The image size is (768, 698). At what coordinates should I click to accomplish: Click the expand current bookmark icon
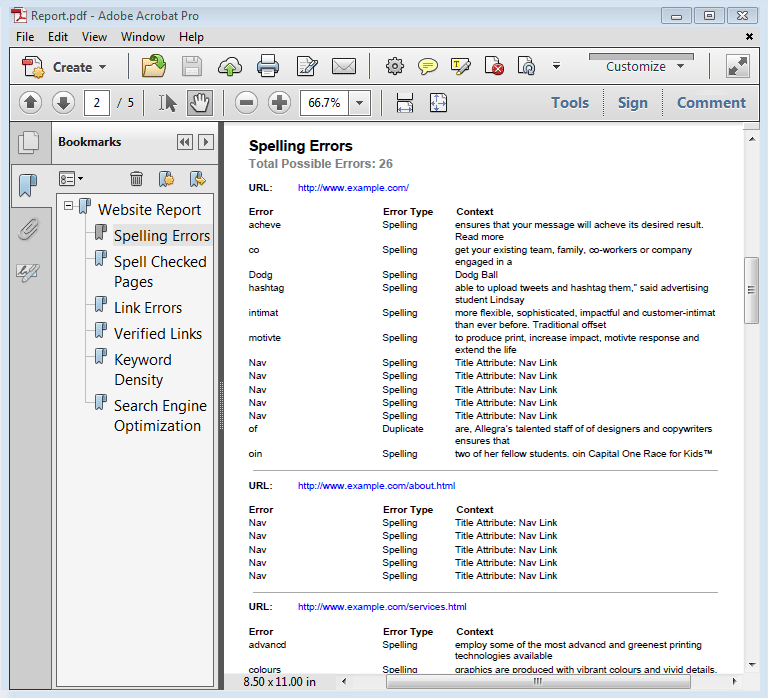[198, 179]
